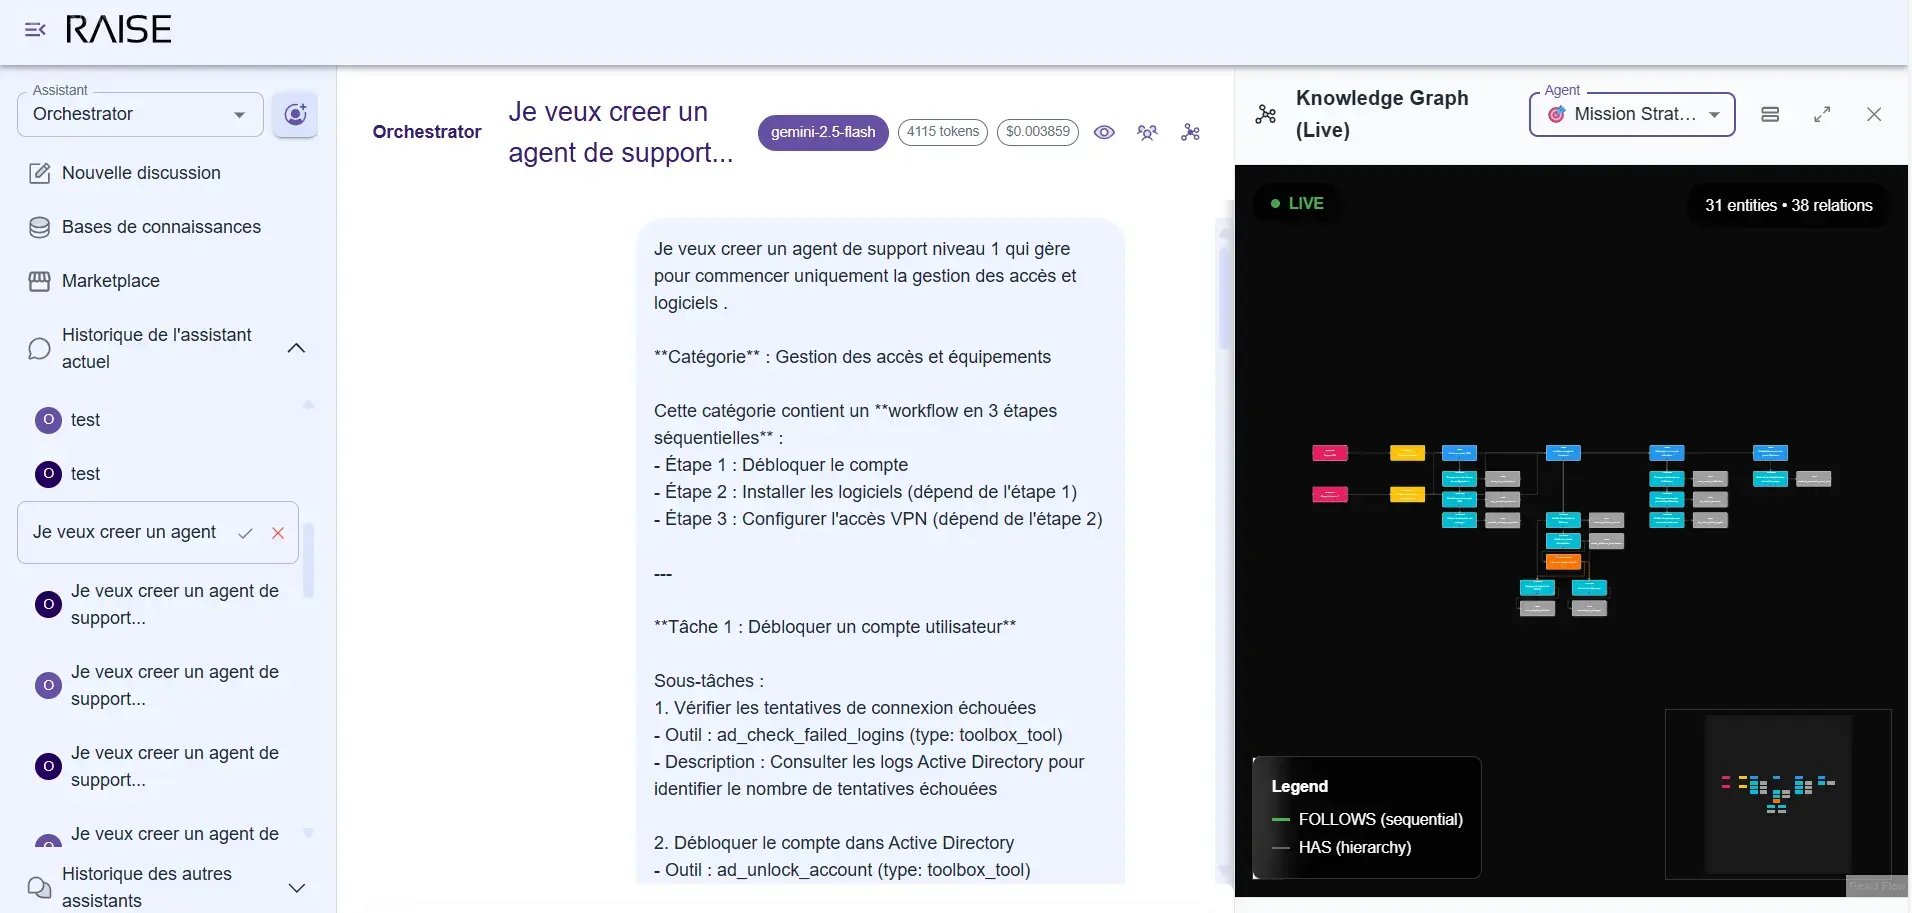Open Bases de connaissances
1912x913 pixels.
tap(161, 227)
